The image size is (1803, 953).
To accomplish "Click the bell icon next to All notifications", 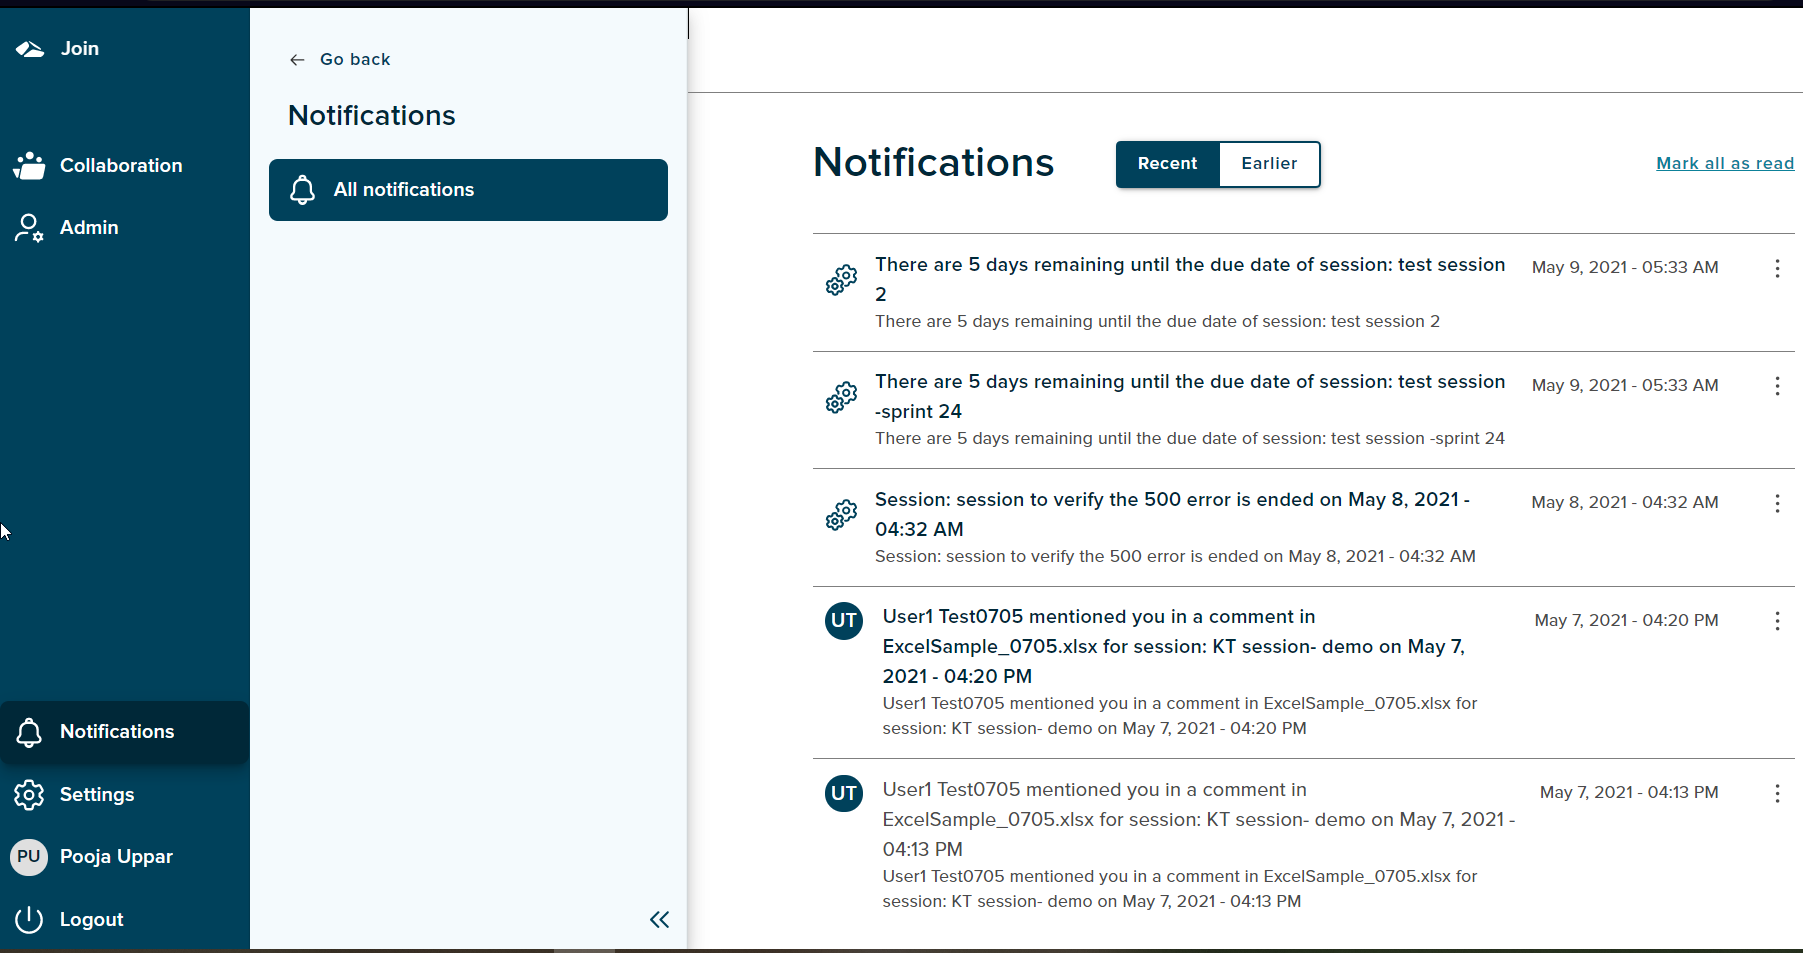I will [x=302, y=190].
